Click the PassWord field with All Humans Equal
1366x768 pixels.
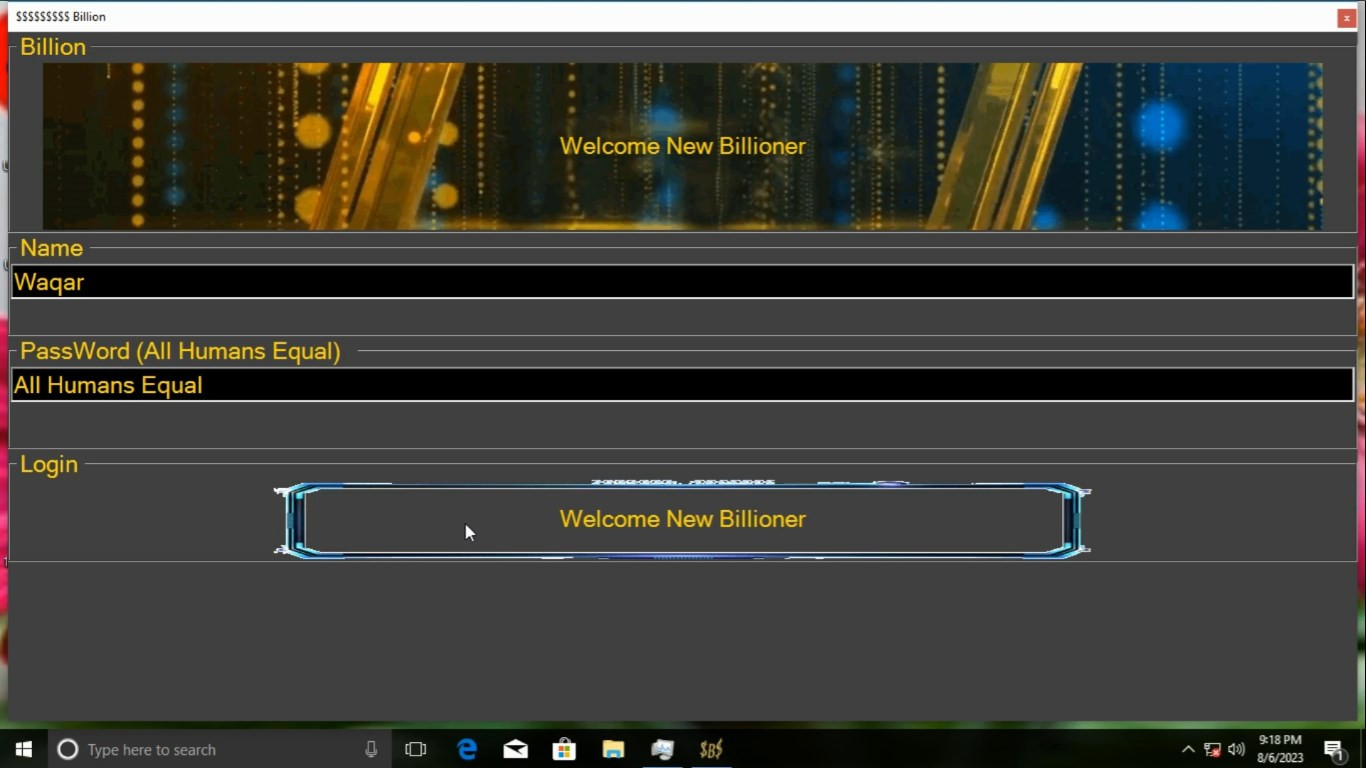pyautogui.click(x=682, y=385)
